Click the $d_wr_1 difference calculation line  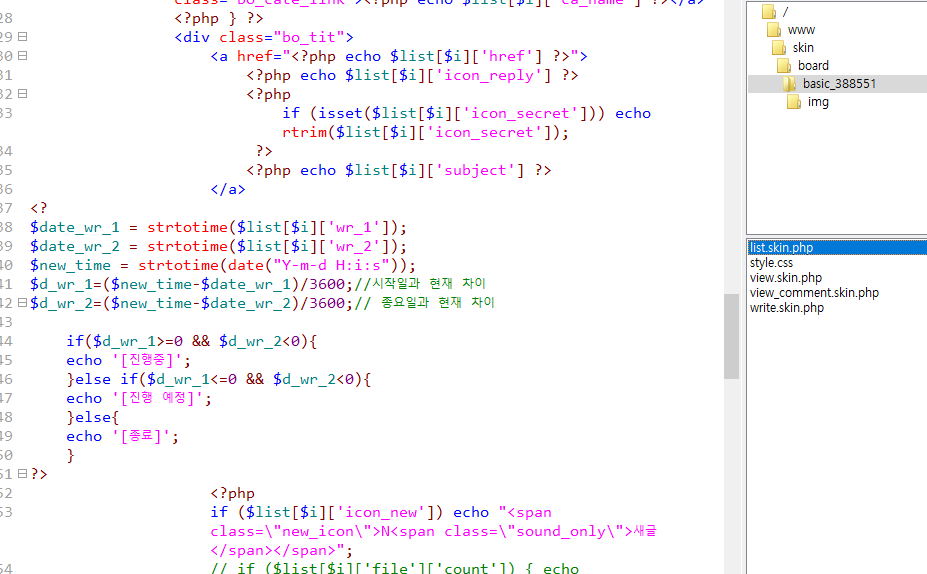click(x=258, y=284)
